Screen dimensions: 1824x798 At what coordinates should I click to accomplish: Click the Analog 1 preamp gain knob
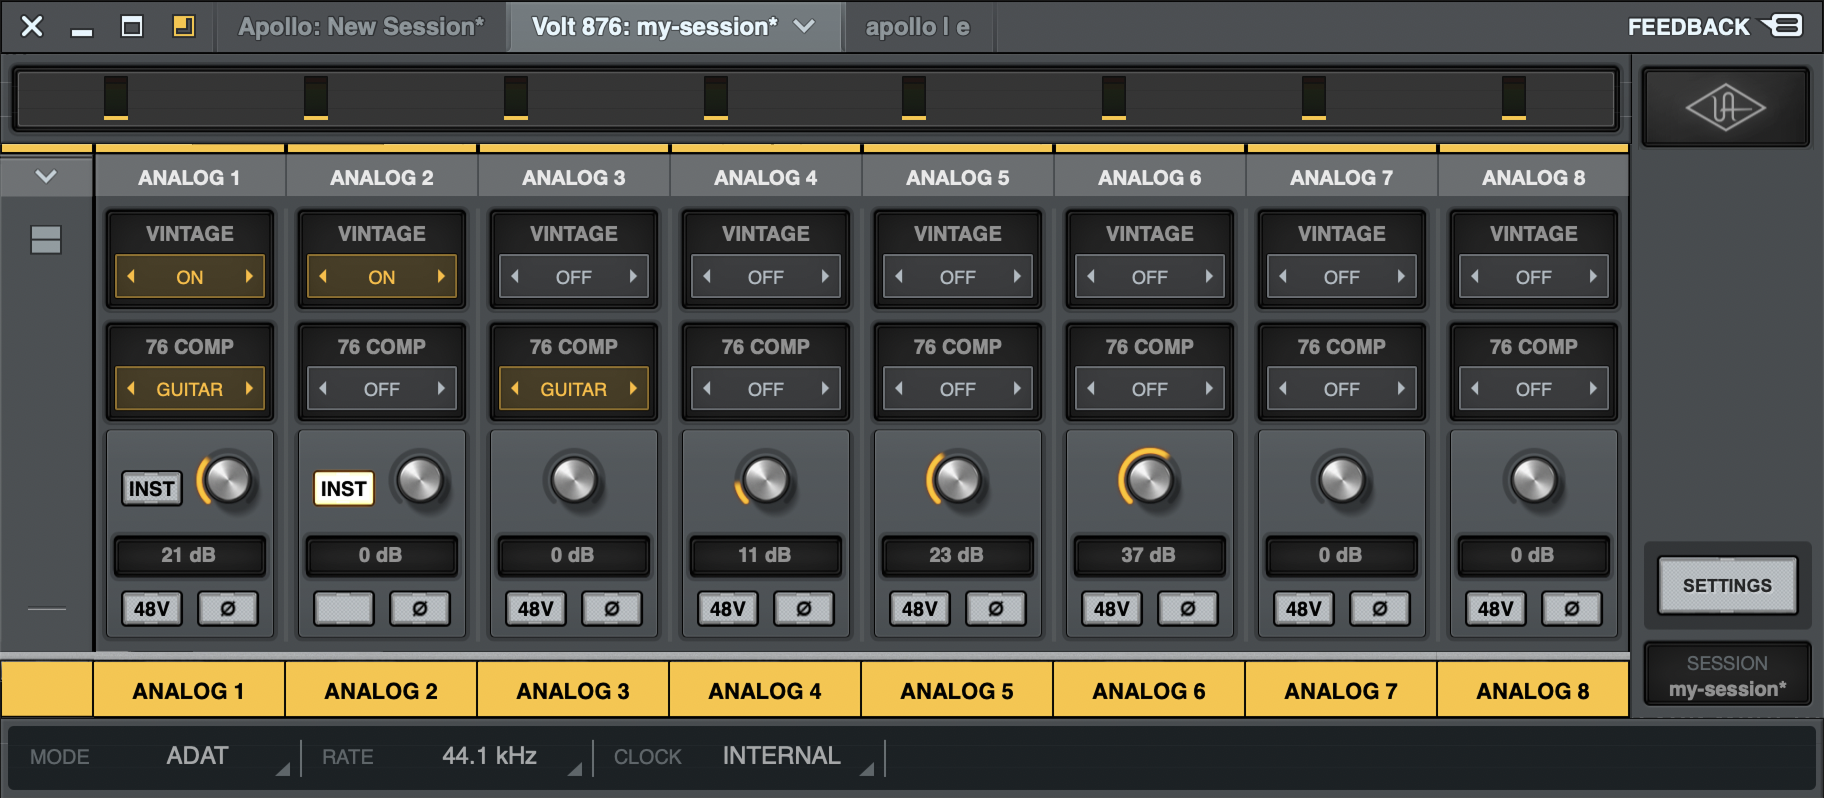click(228, 481)
